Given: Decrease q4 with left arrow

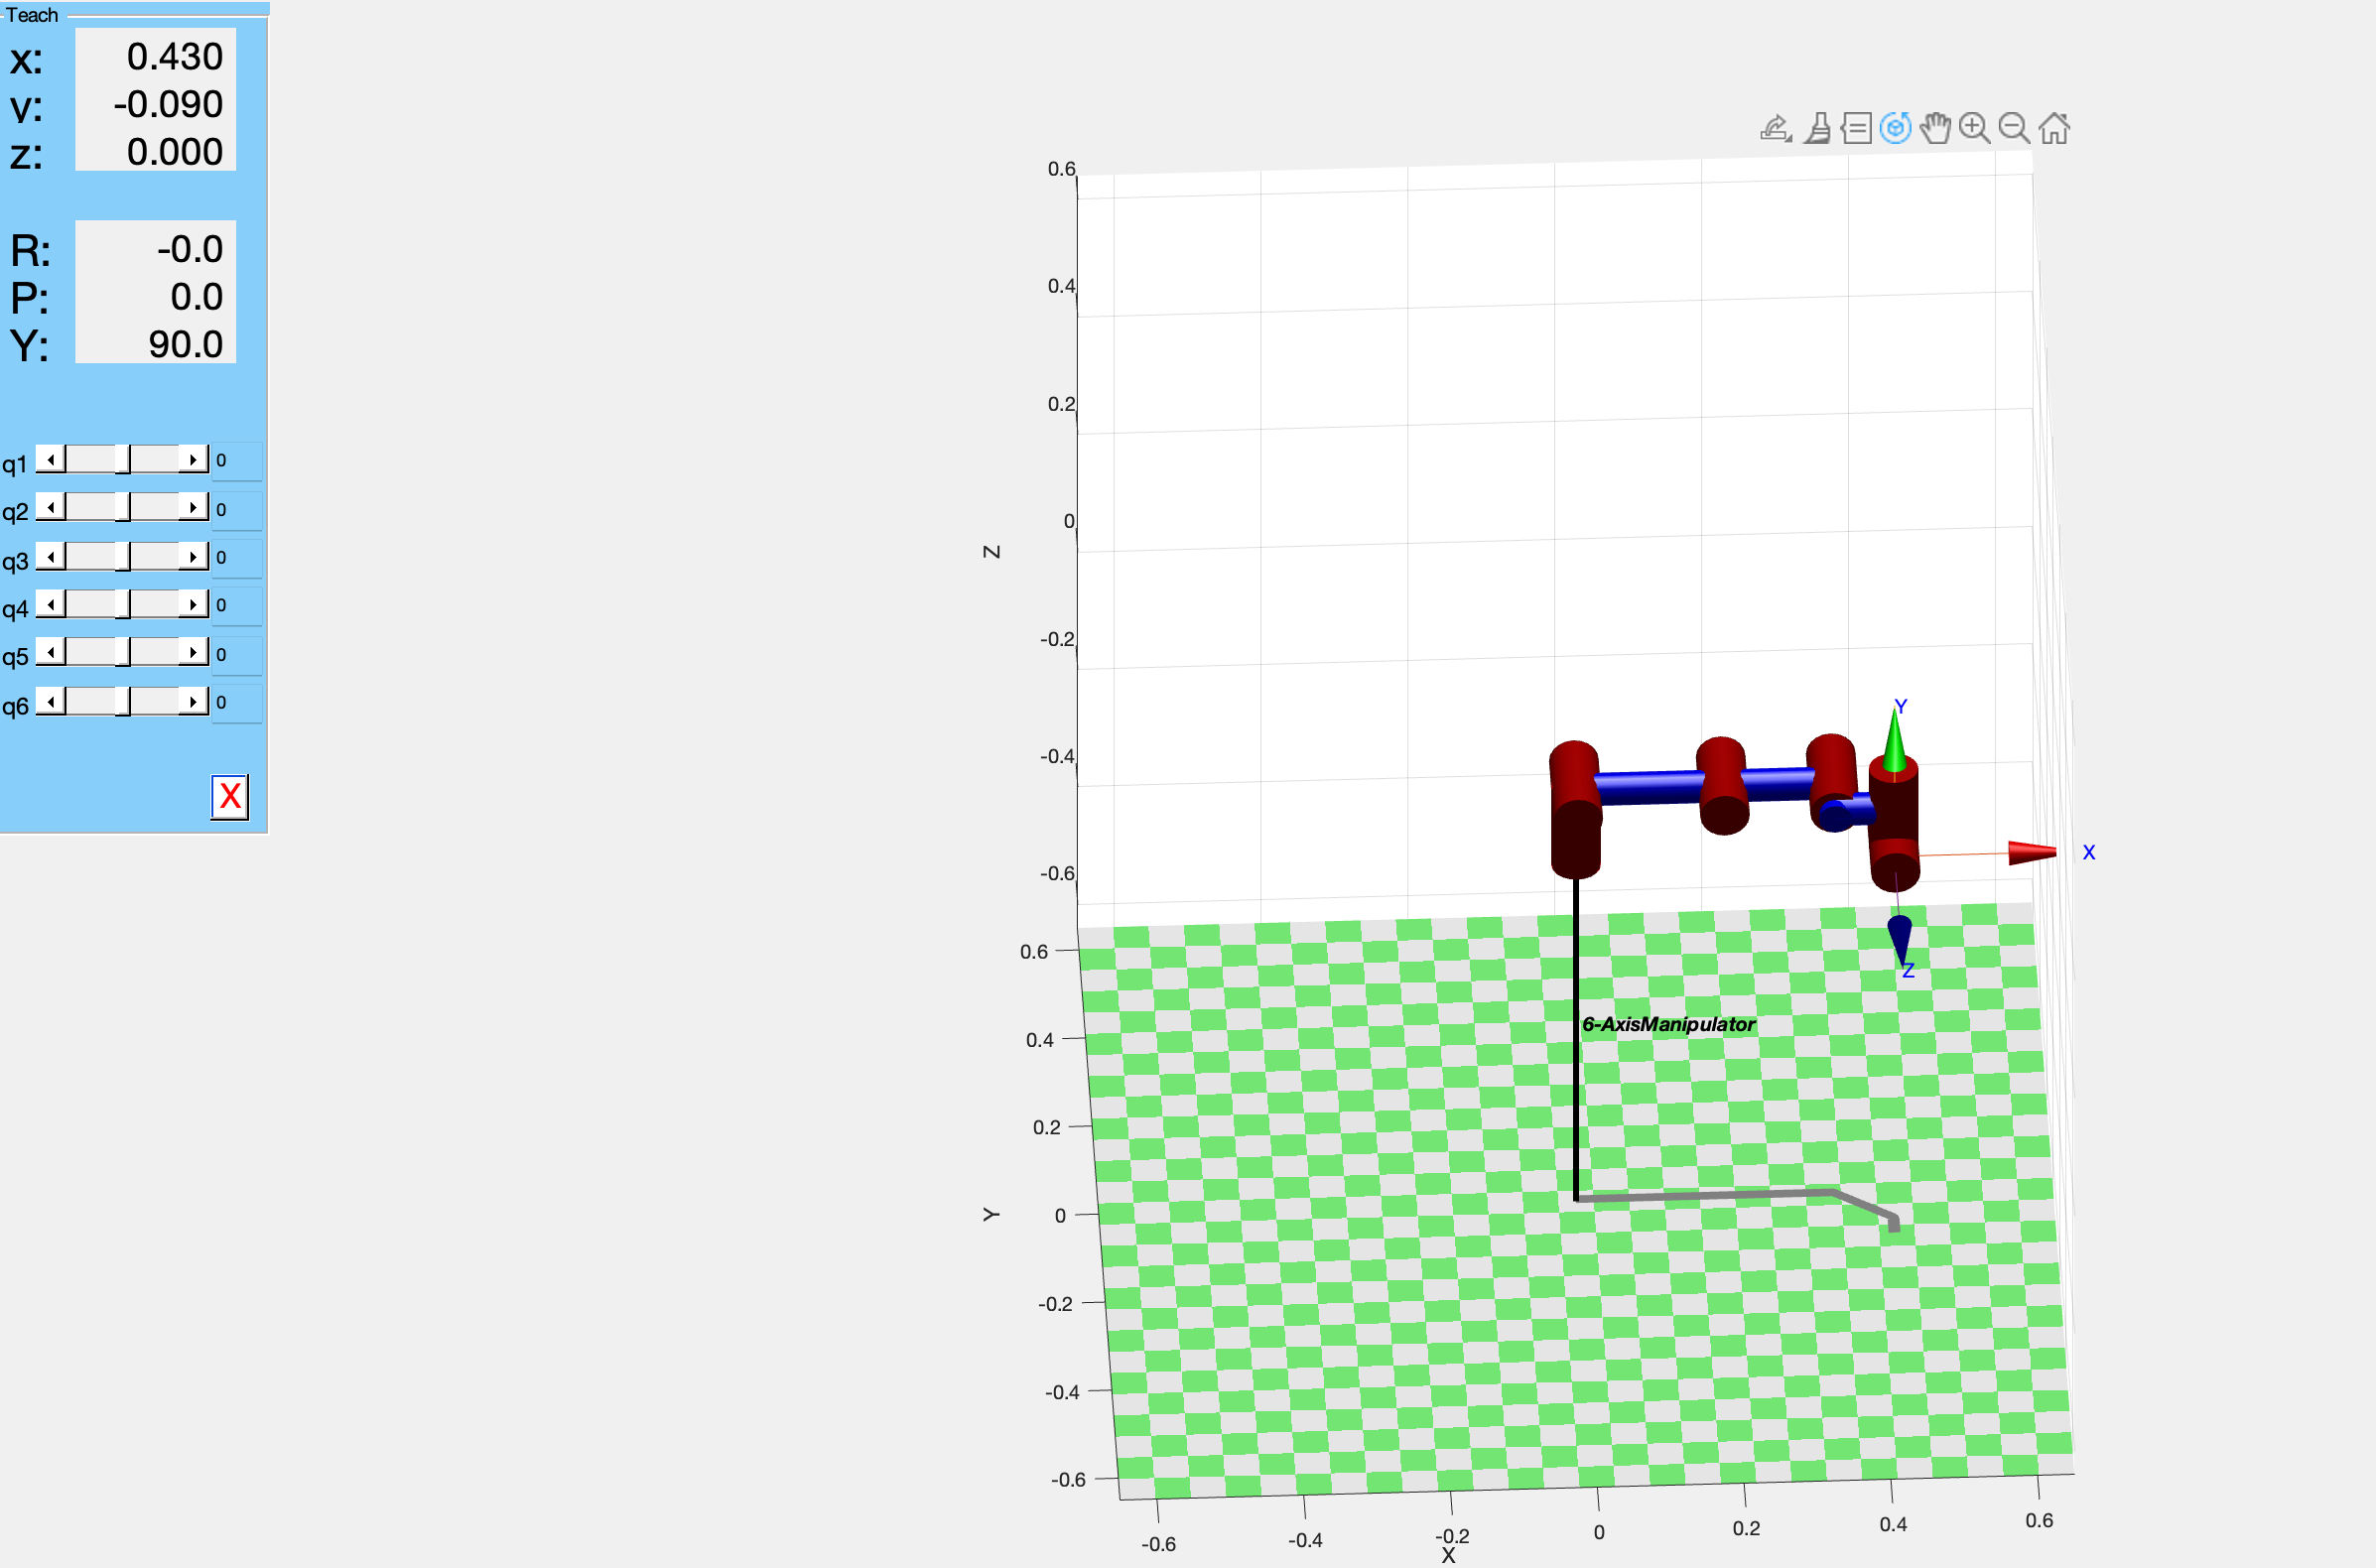Looking at the screenshot, I should pyautogui.click(x=50, y=604).
